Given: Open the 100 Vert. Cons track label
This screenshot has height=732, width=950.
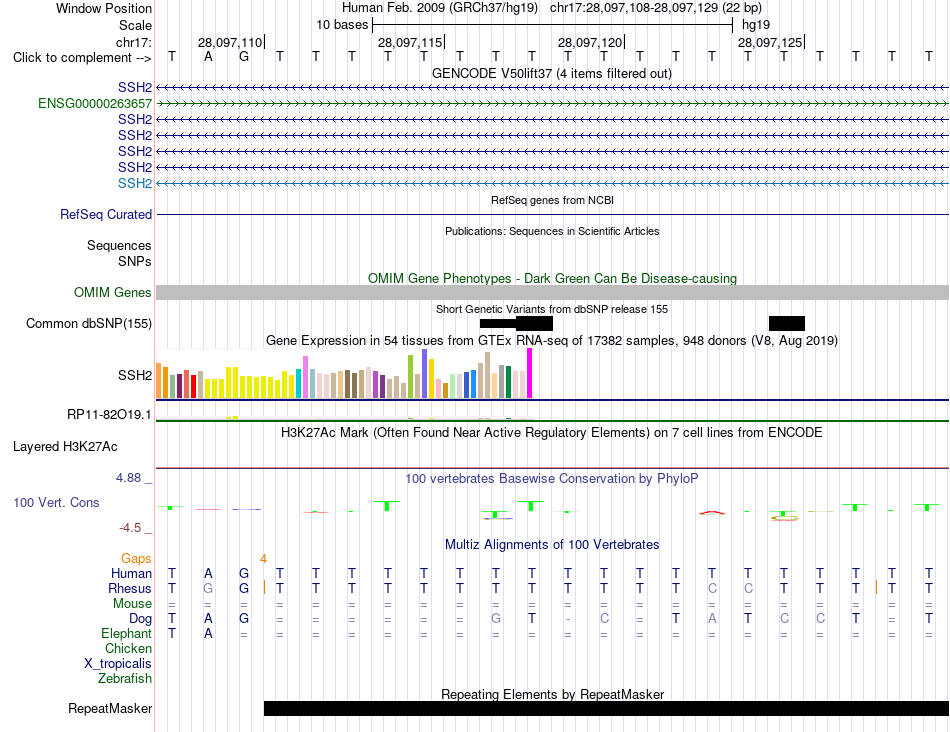Looking at the screenshot, I should point(56,502).
